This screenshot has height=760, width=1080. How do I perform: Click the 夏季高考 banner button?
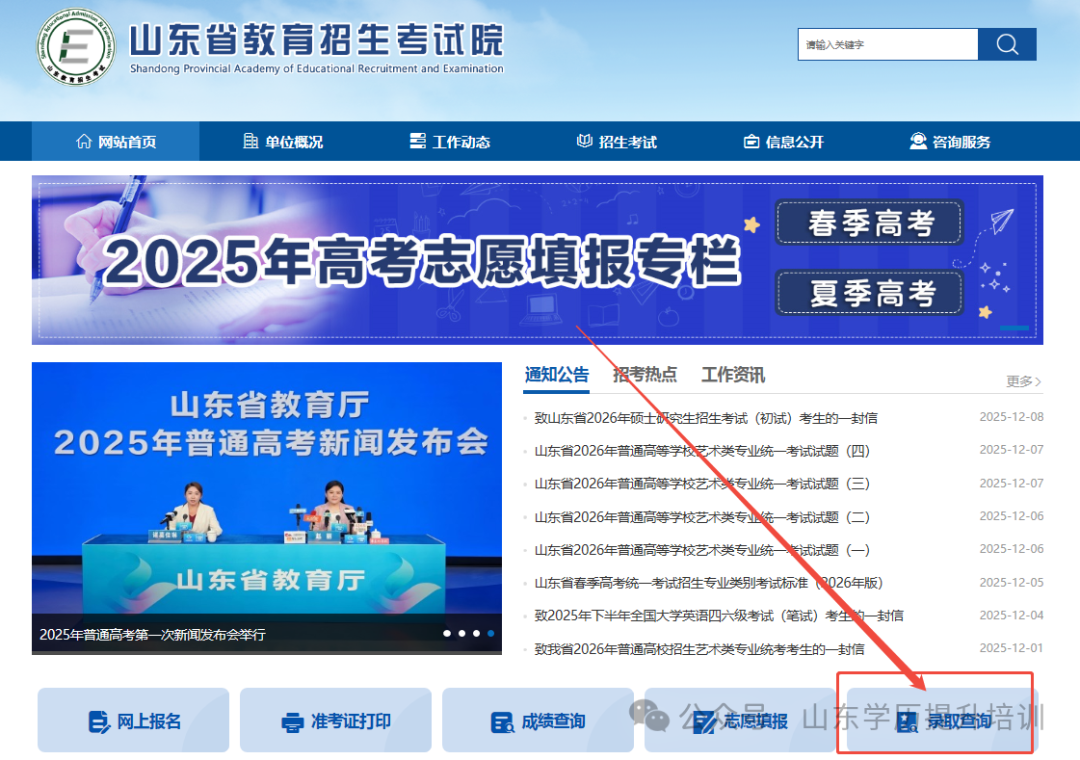pos(869,292)
